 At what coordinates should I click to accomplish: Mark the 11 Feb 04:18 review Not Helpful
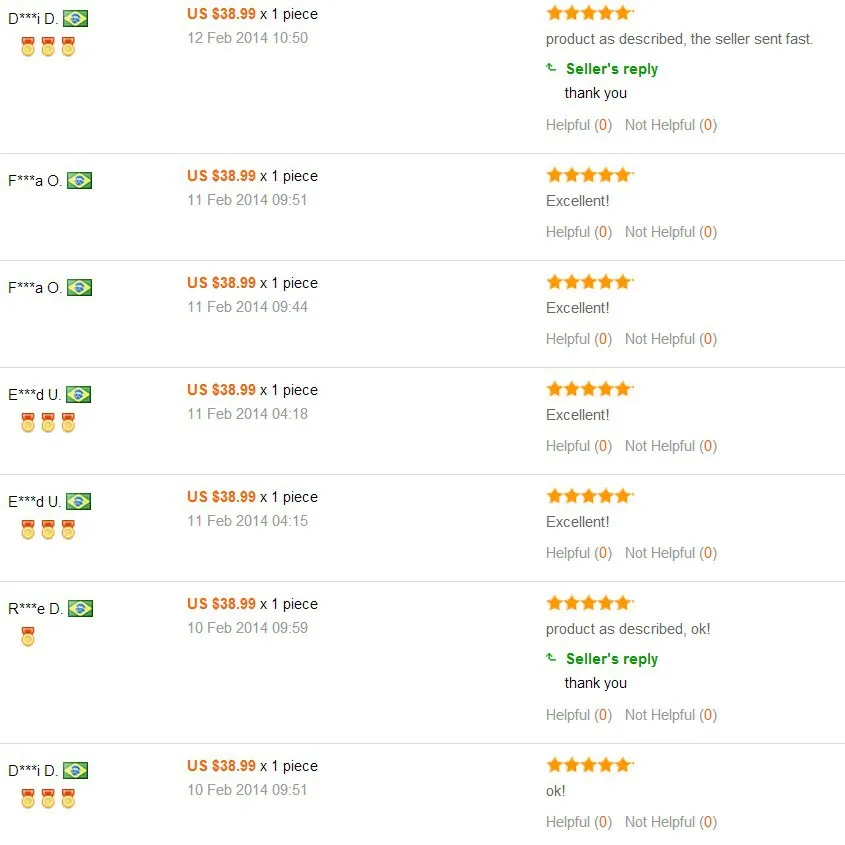(x=671, y=446)
